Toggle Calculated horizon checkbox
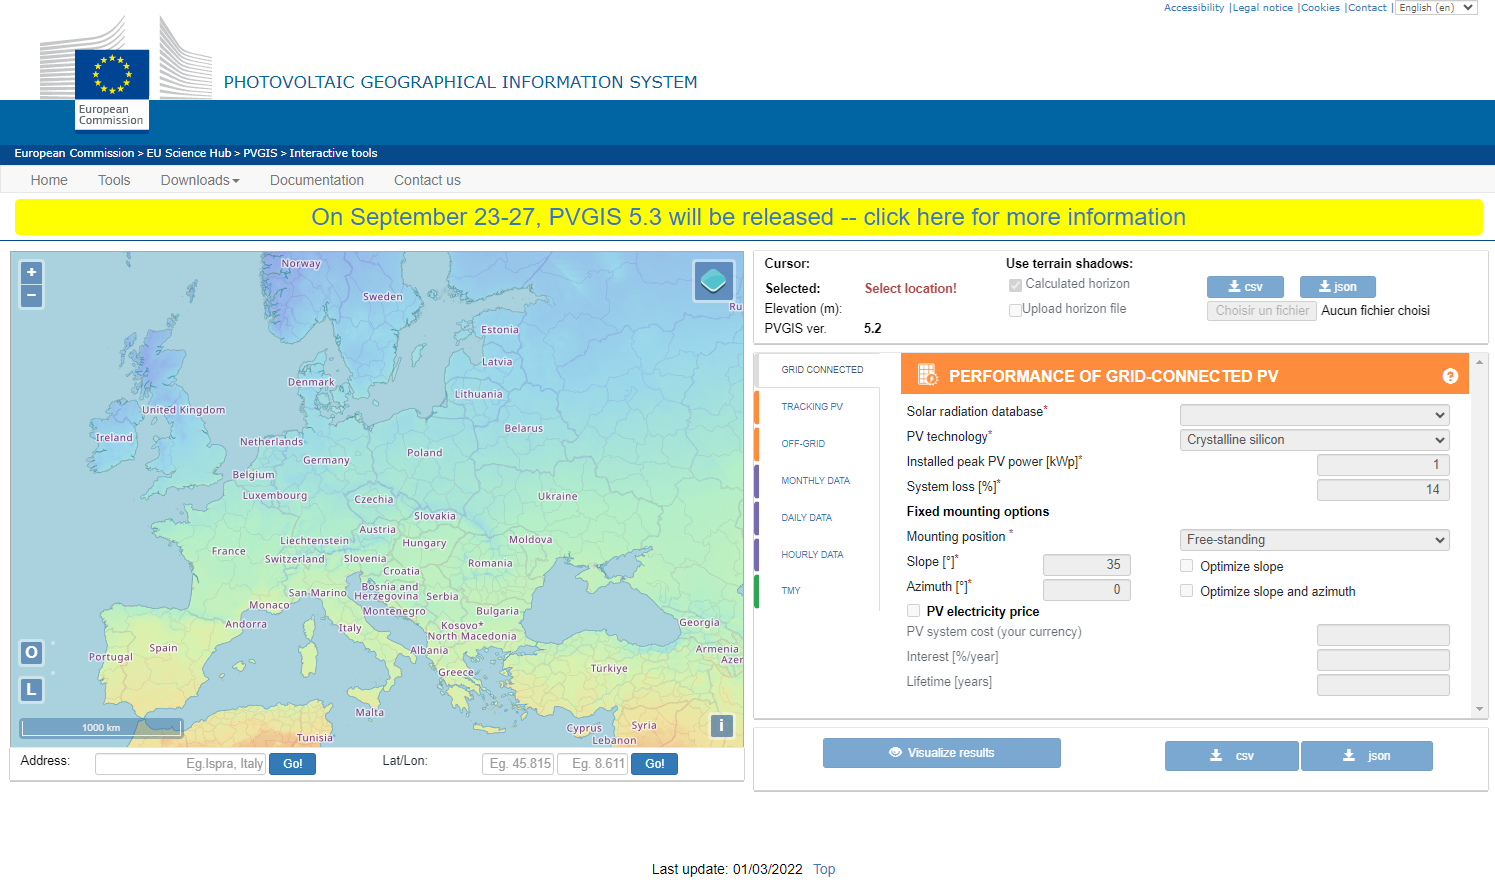 tap(1015, 285)
